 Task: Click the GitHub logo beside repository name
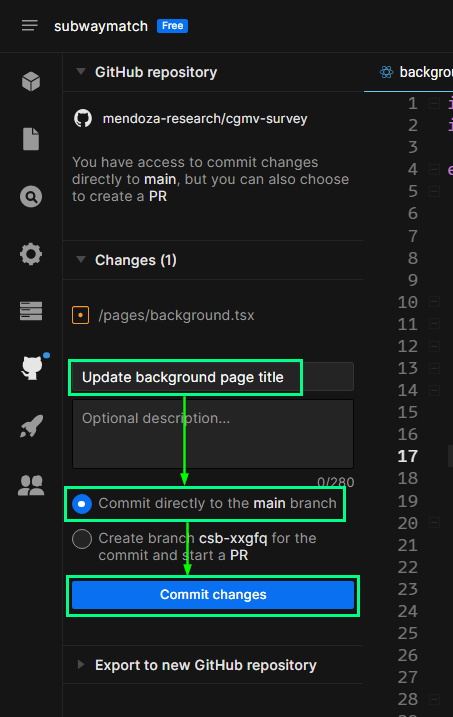(x=83, y=119)
